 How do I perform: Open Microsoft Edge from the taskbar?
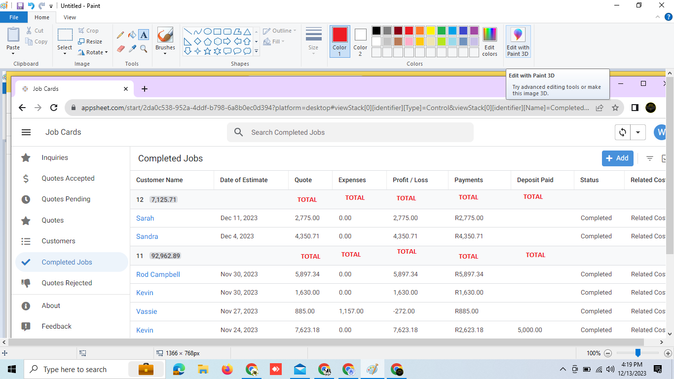tap(178, 369)
